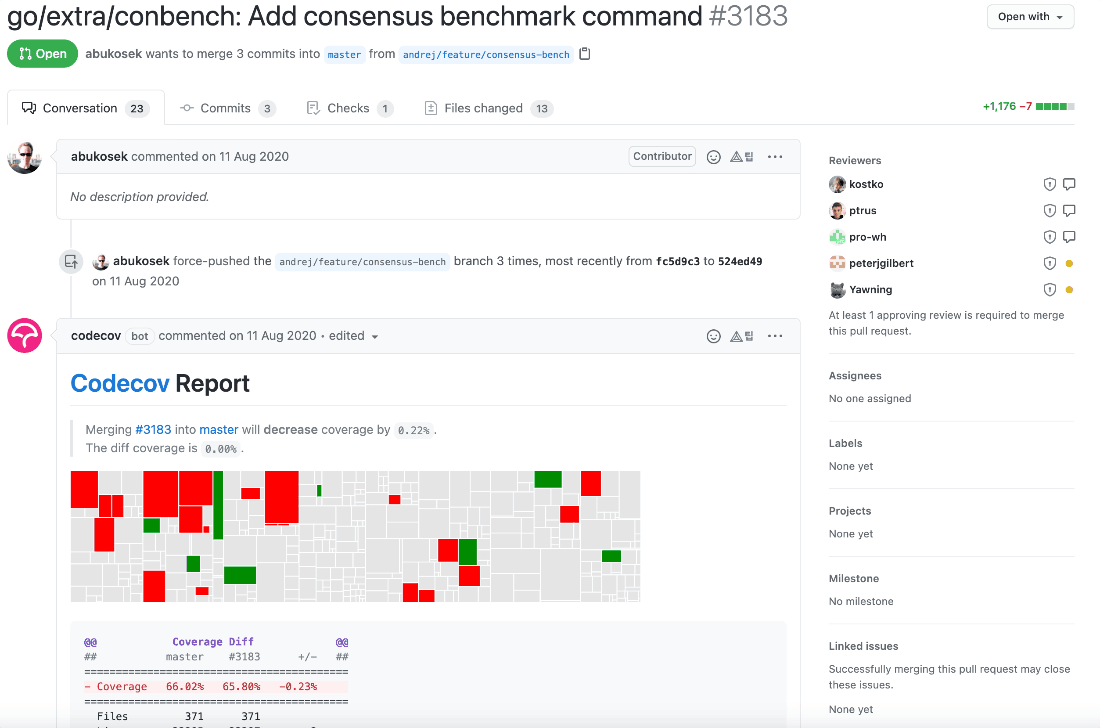
Task: Click the Linked issues sidebar heading
Action: 864,647
